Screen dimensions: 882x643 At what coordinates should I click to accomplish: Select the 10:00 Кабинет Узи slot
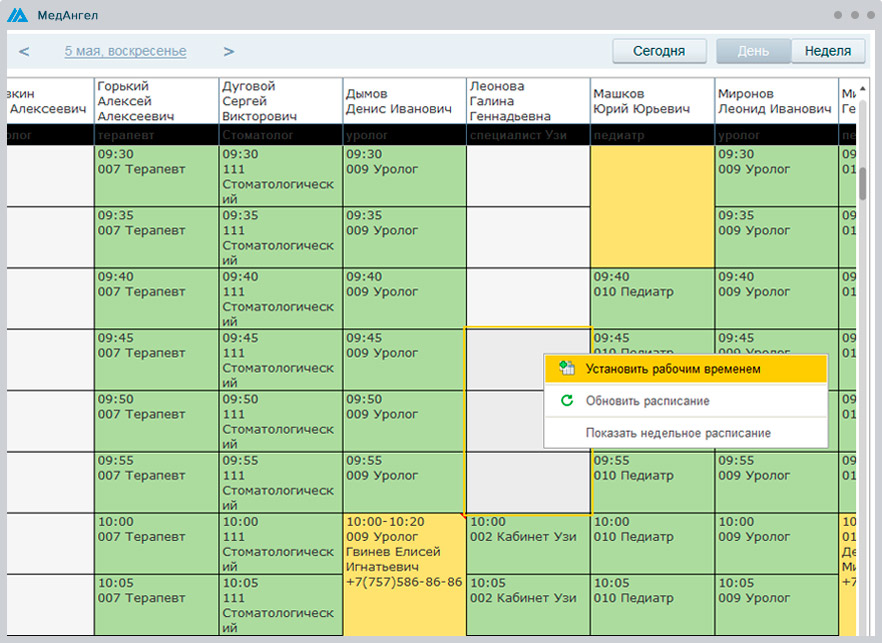528,543
